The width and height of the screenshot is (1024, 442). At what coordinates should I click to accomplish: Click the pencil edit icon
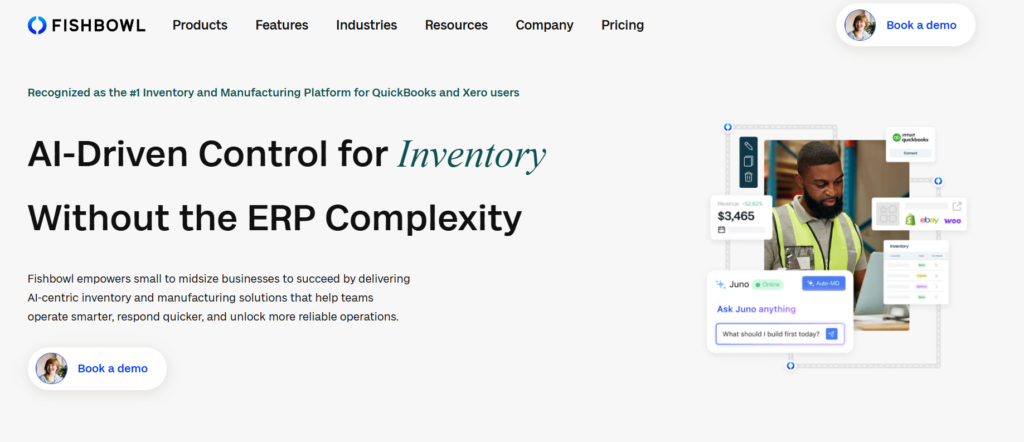click(748, 146)
